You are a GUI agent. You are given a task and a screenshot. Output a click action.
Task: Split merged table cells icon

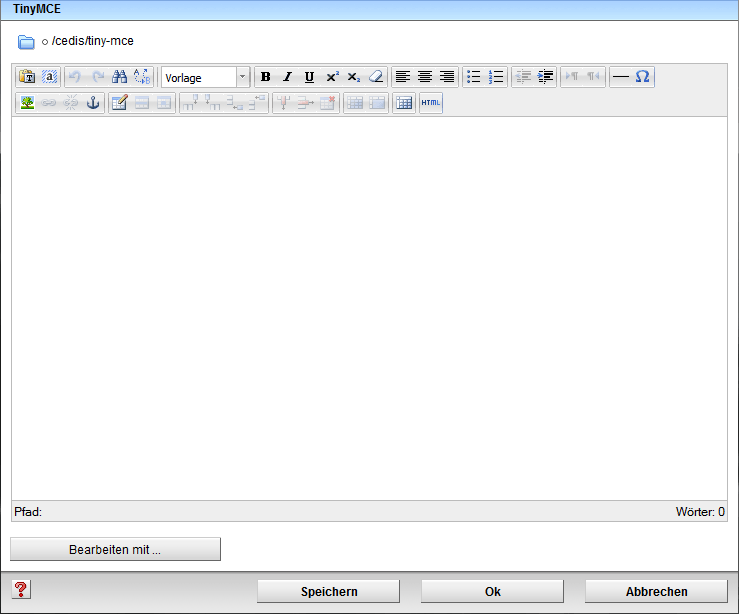(x=355, y=103)
